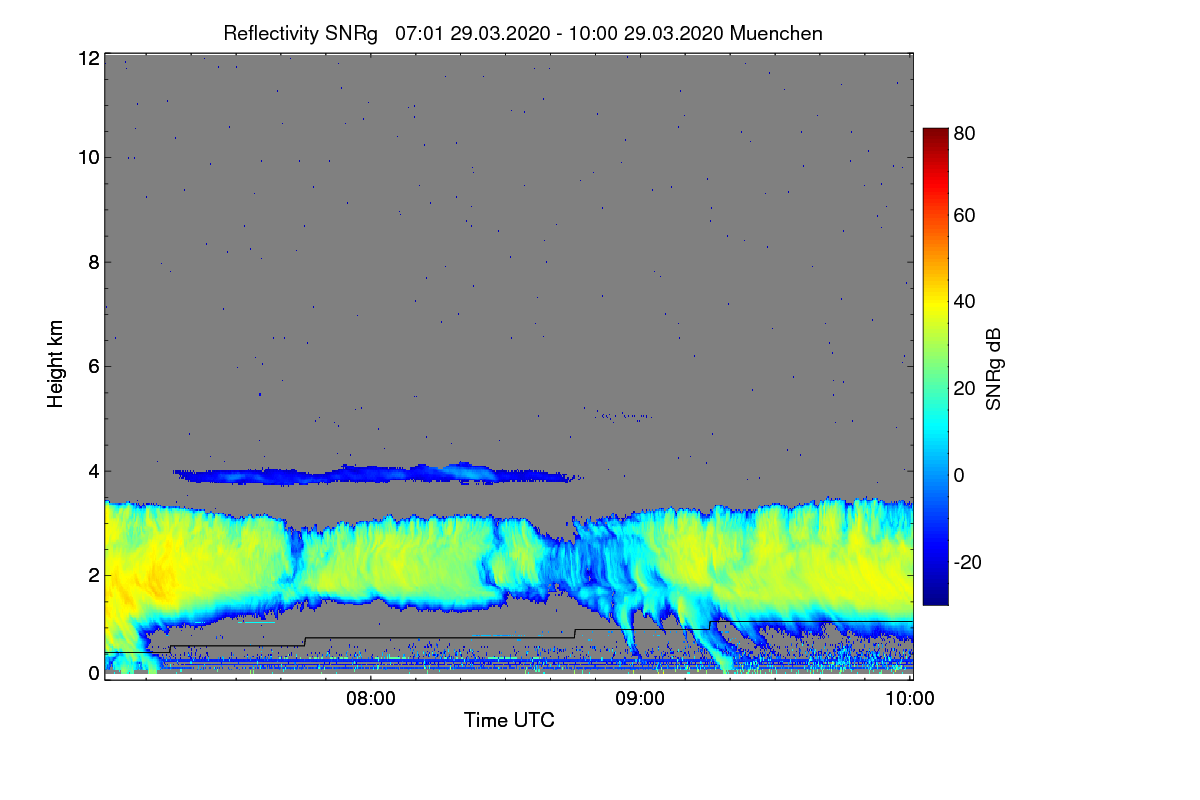Click the 08:00 time tick label

click(x=370, y=698)
